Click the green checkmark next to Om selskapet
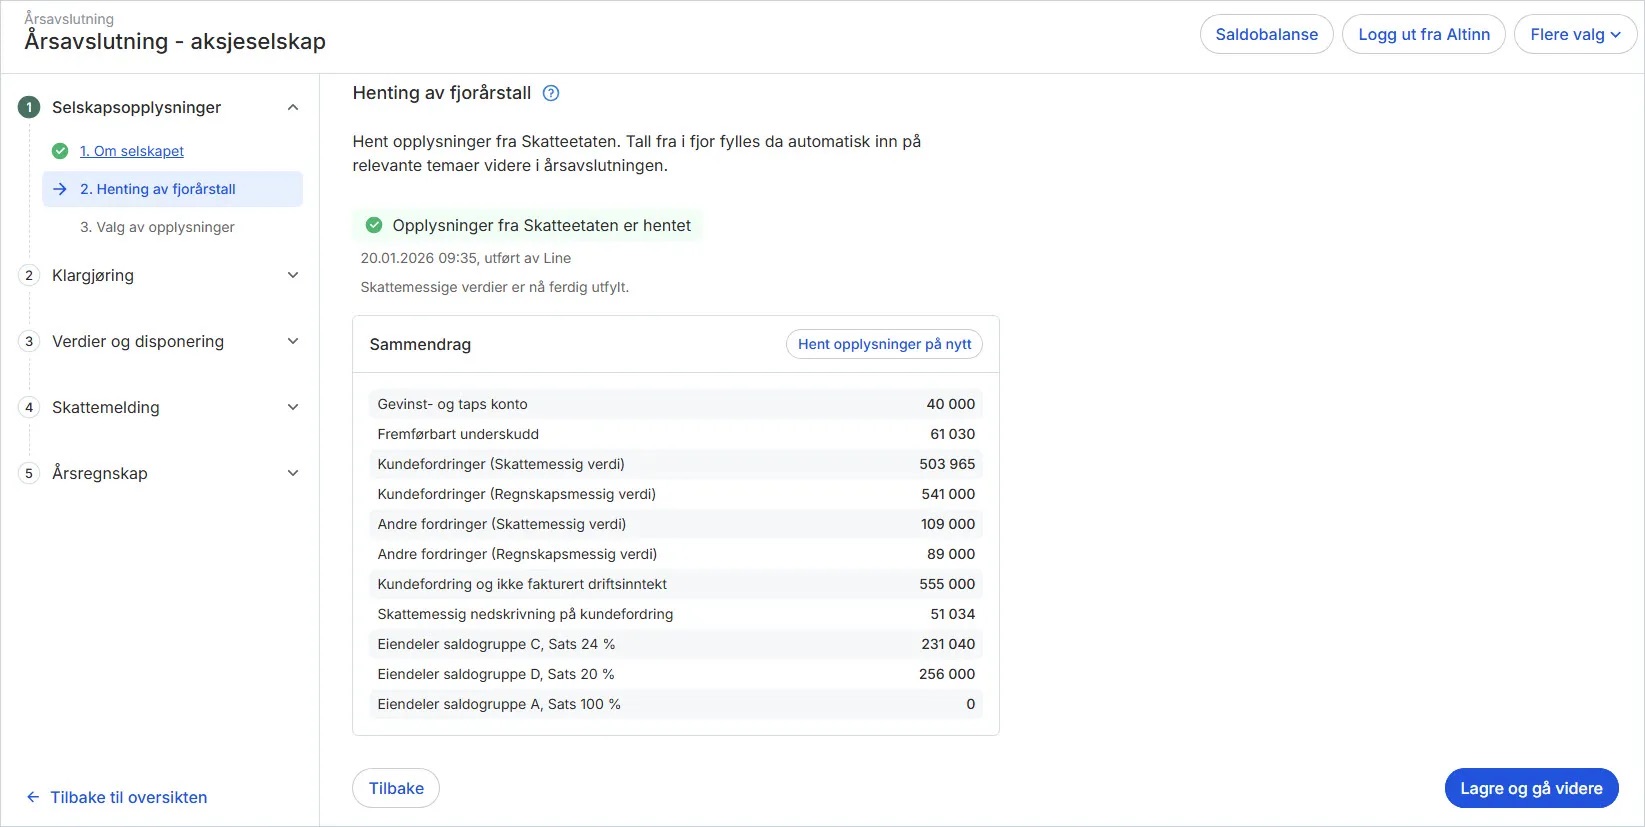Screen dimensions: 1645x827 (x=60, y=151)
